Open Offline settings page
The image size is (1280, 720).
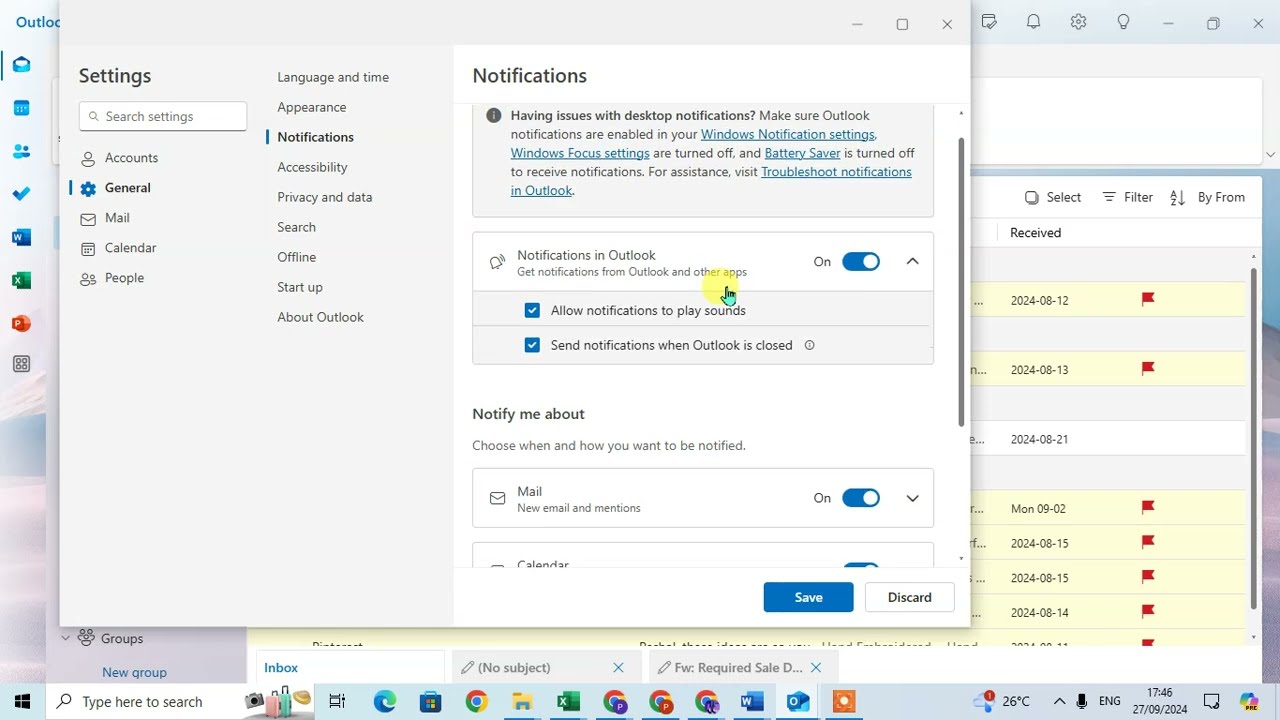point(297,257)
